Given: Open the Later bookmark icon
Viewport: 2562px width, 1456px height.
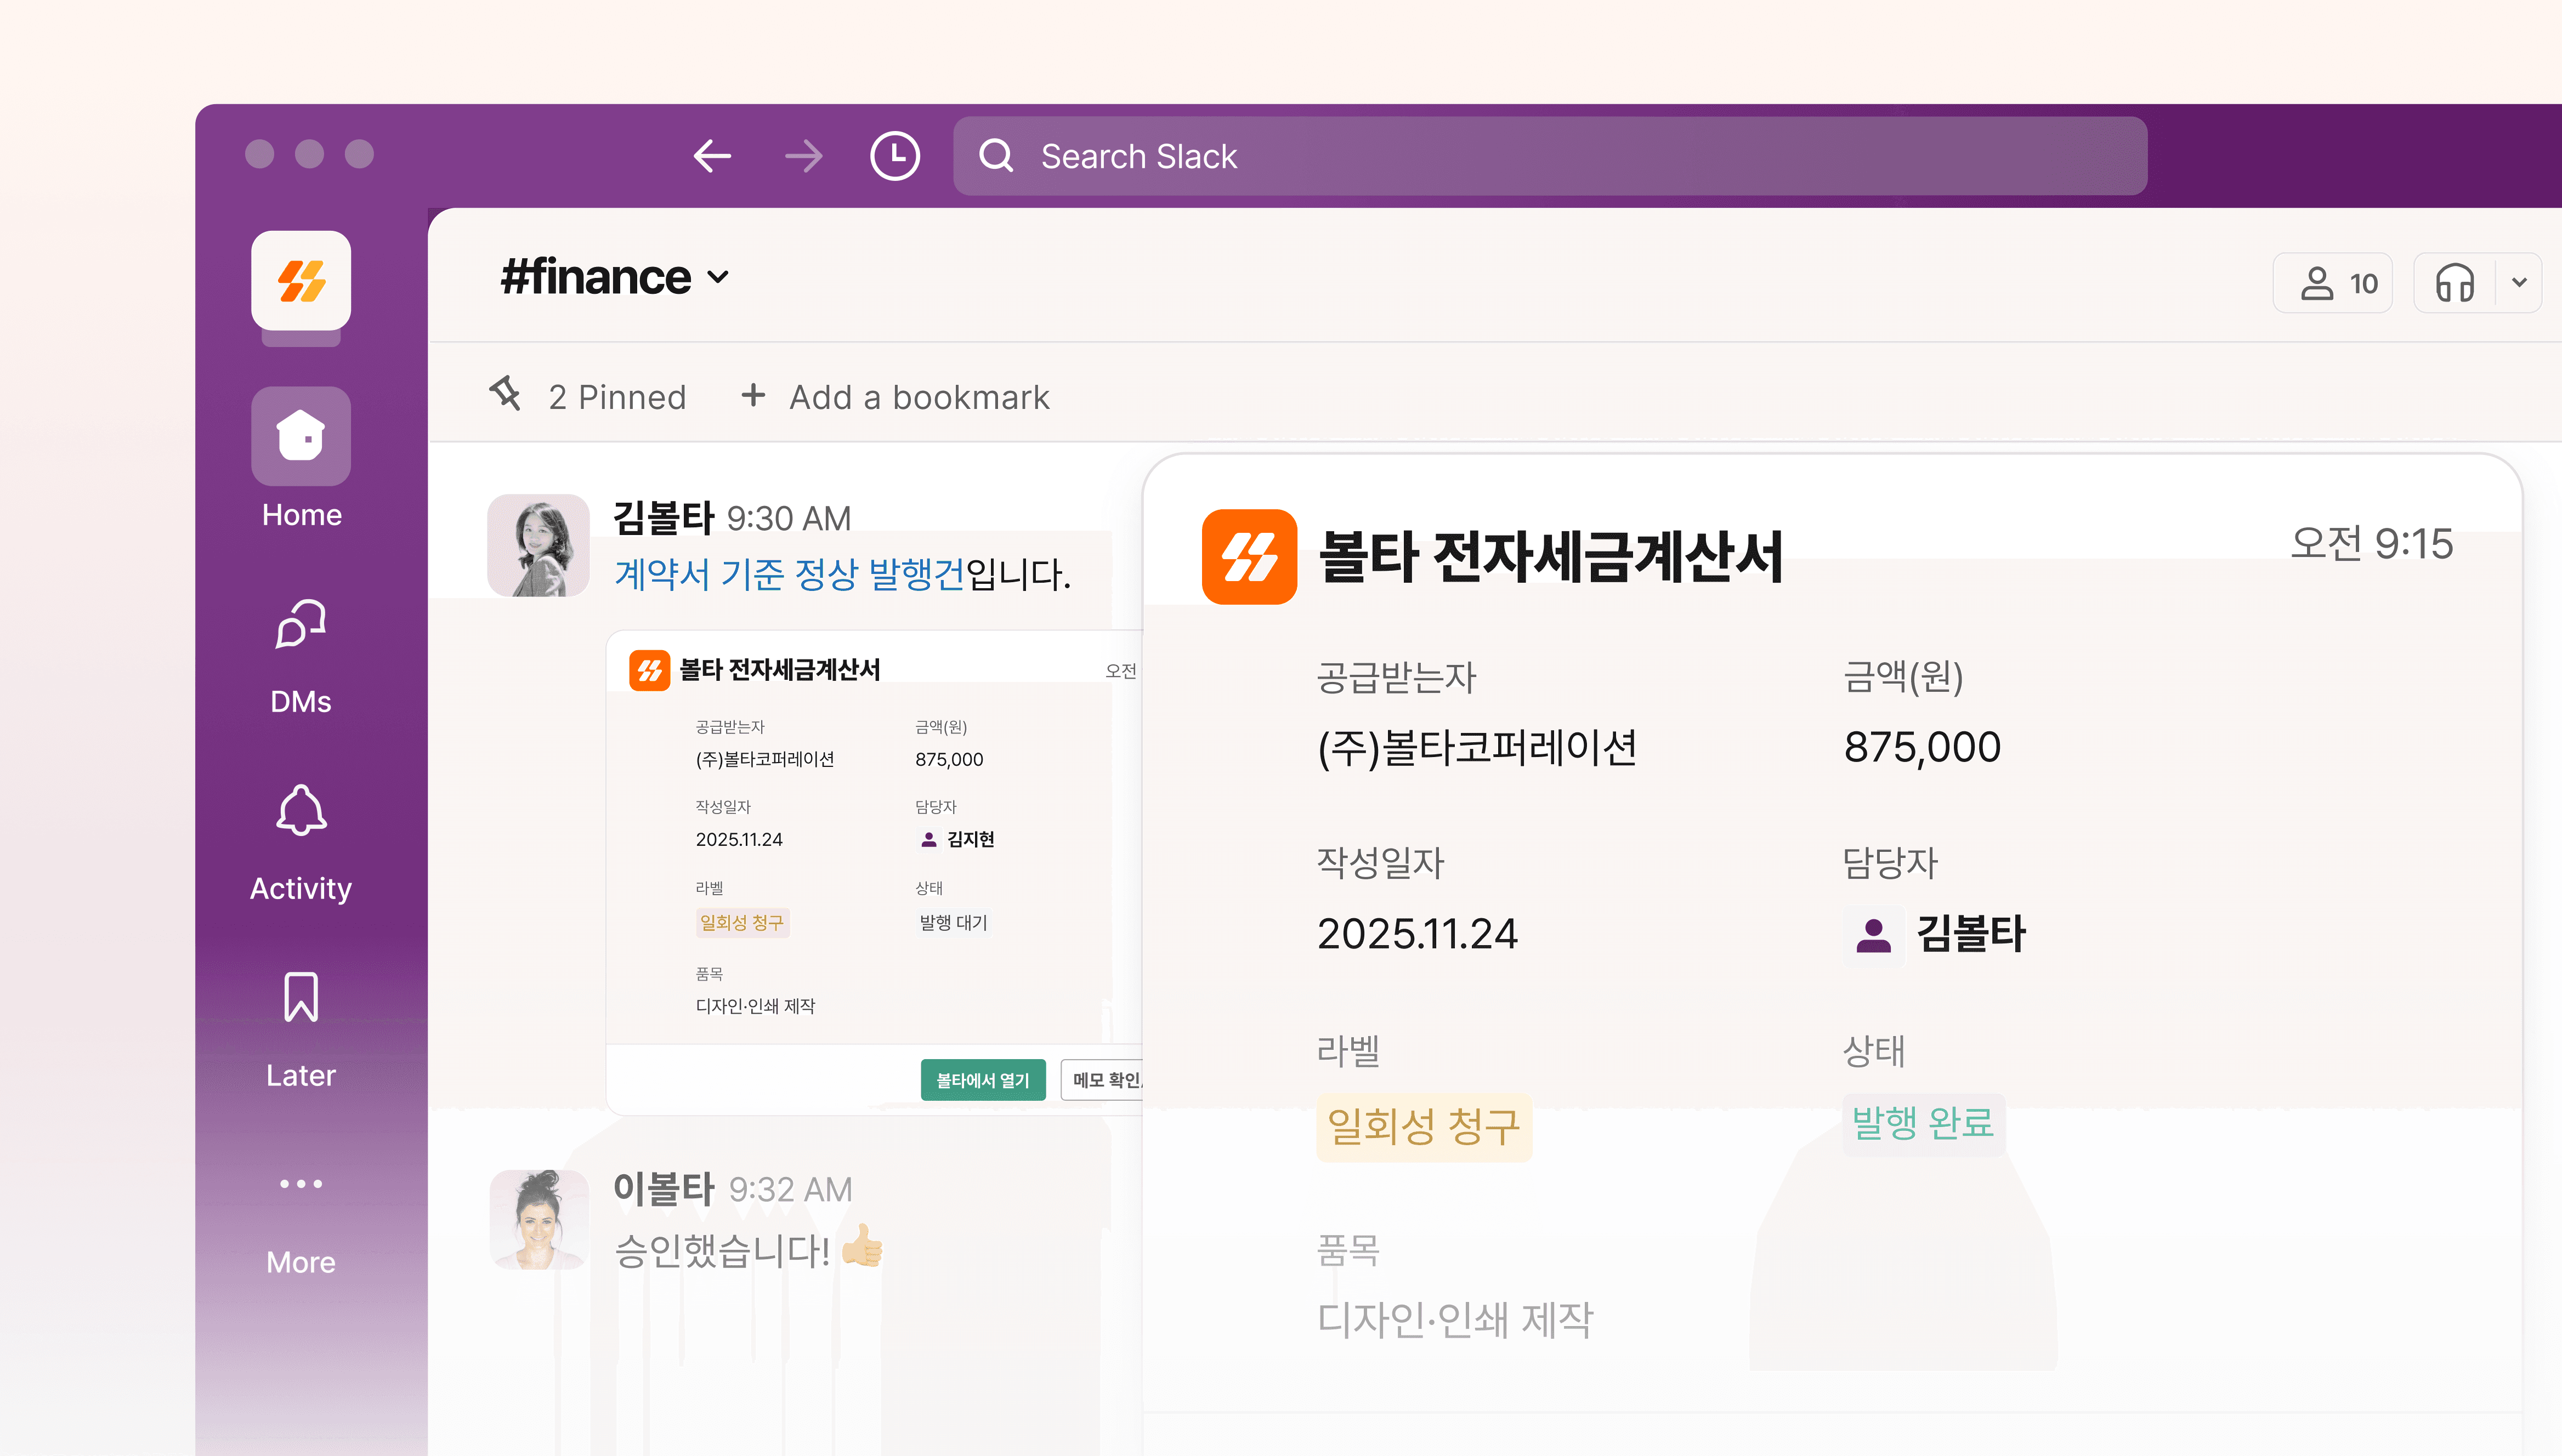Looking at the screenshot, I should click(x=301, y=997).
